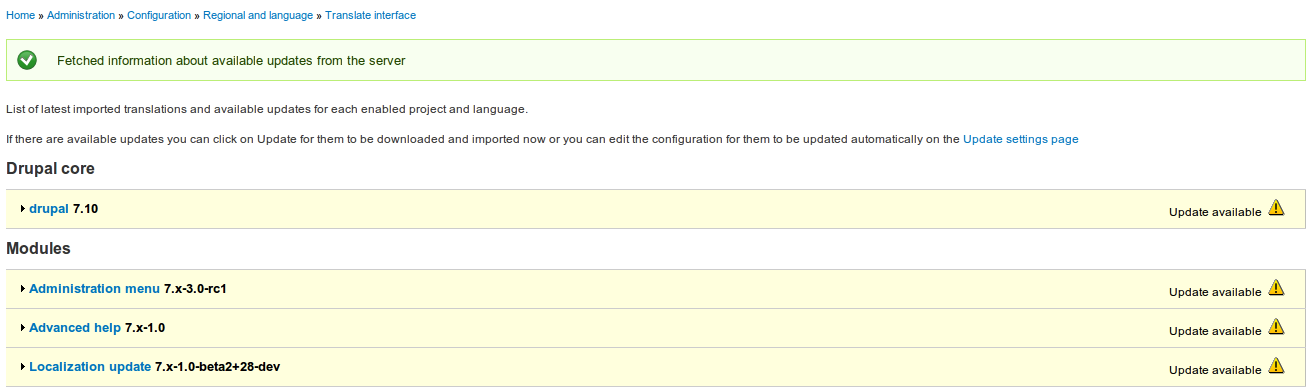Expand the Administration menu row triangle

point(22,289)
